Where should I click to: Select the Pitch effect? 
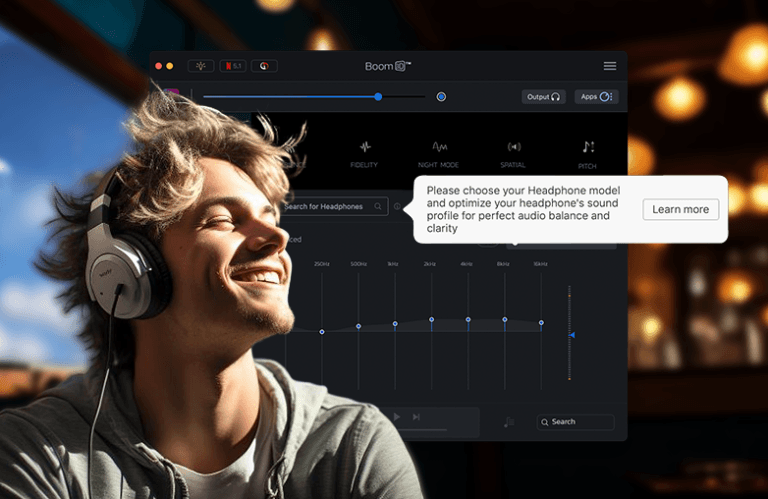(587, 155)
